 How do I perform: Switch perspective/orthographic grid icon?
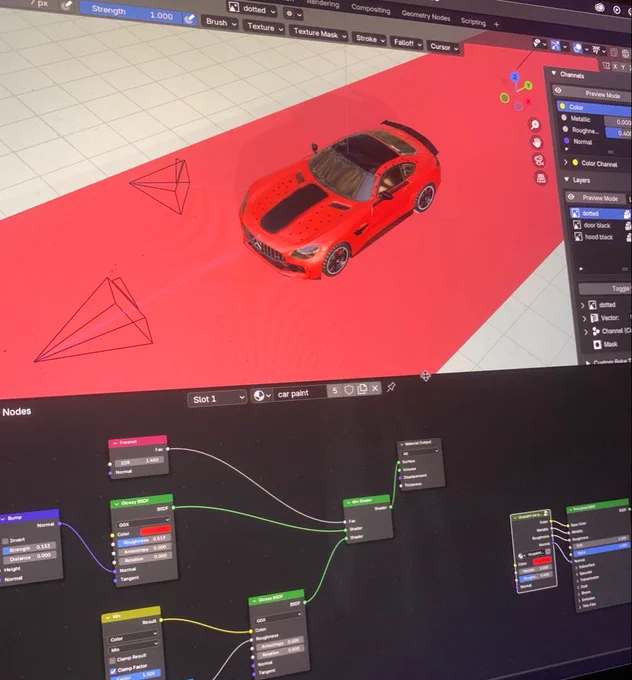(541, 178)
